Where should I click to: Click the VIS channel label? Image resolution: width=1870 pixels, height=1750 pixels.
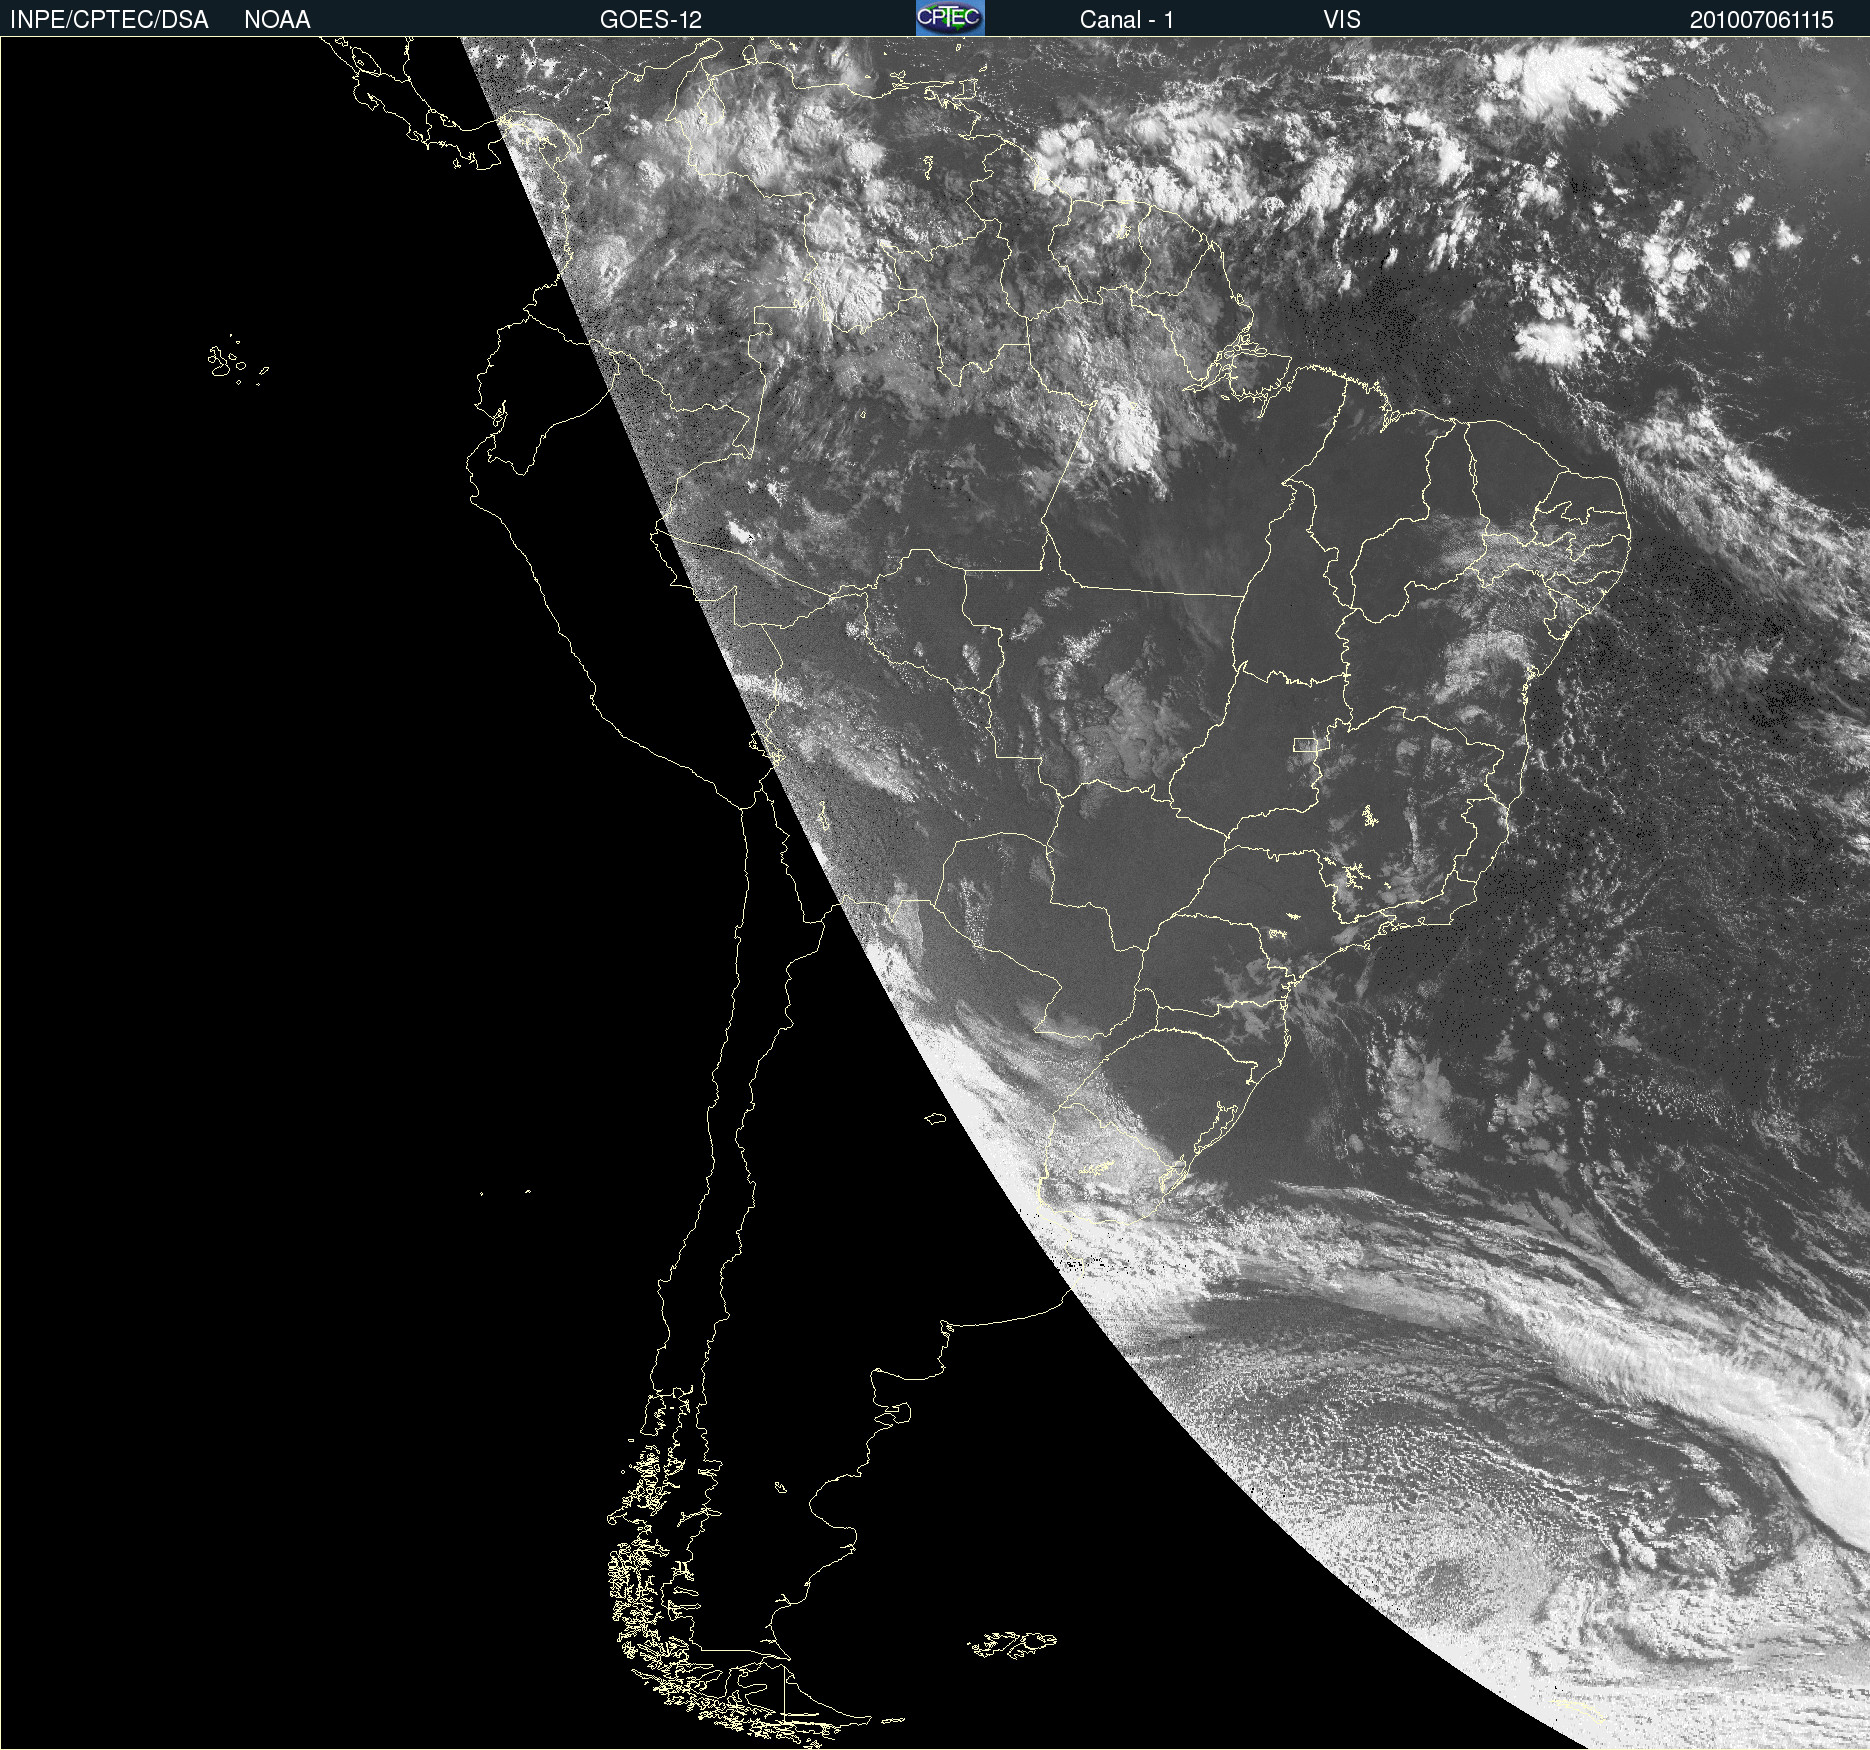point(1342,20)
